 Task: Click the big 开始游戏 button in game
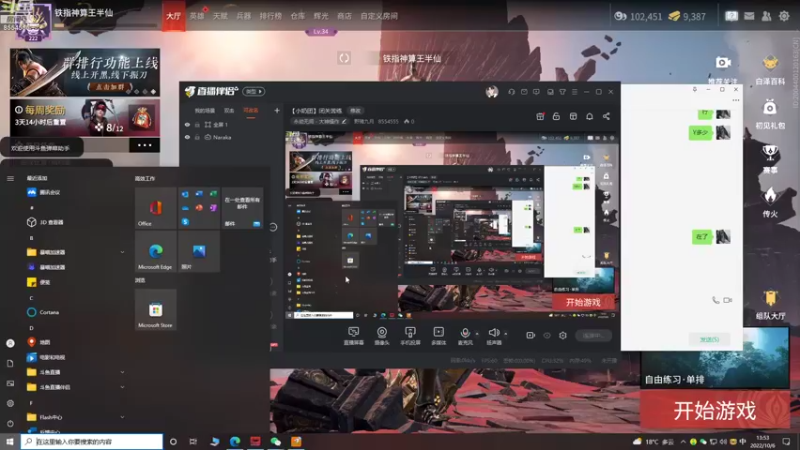[714, 410]
